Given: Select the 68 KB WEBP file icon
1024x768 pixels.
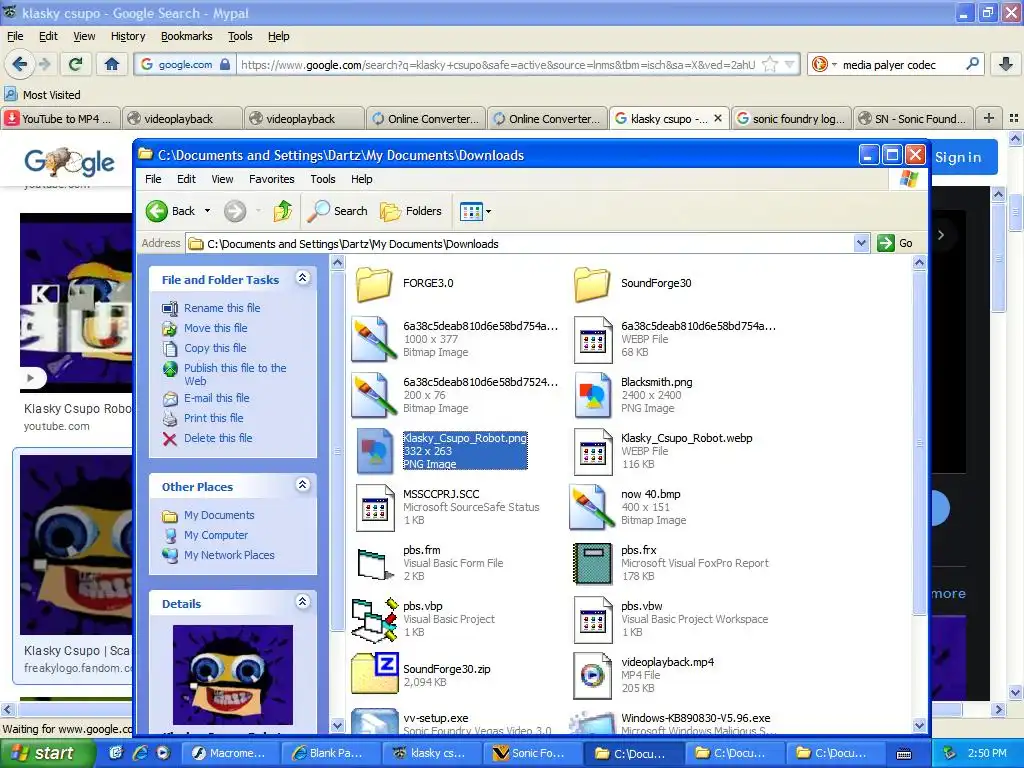Looking at the screenshot, I should [x=592, y=340].
